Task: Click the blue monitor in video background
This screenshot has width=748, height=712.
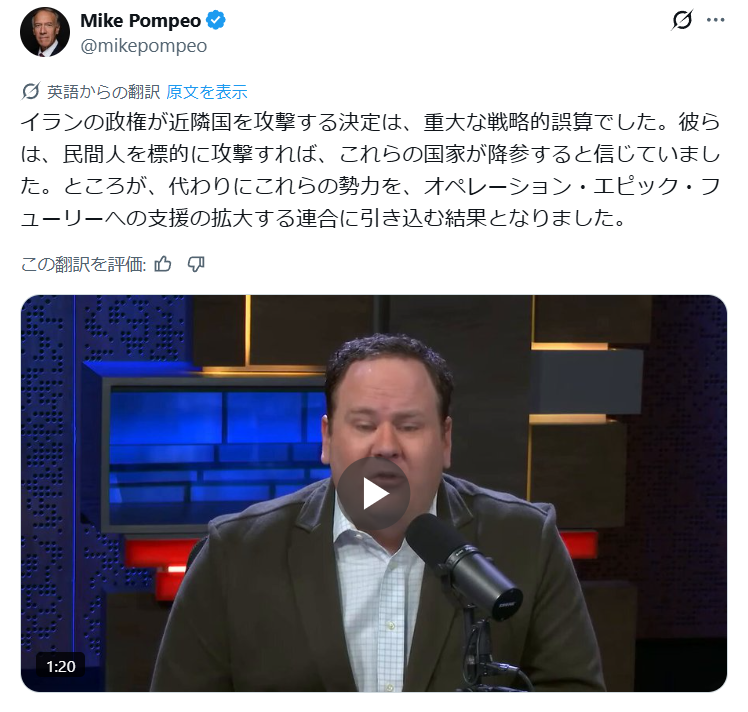Action: tap(215, 453)
